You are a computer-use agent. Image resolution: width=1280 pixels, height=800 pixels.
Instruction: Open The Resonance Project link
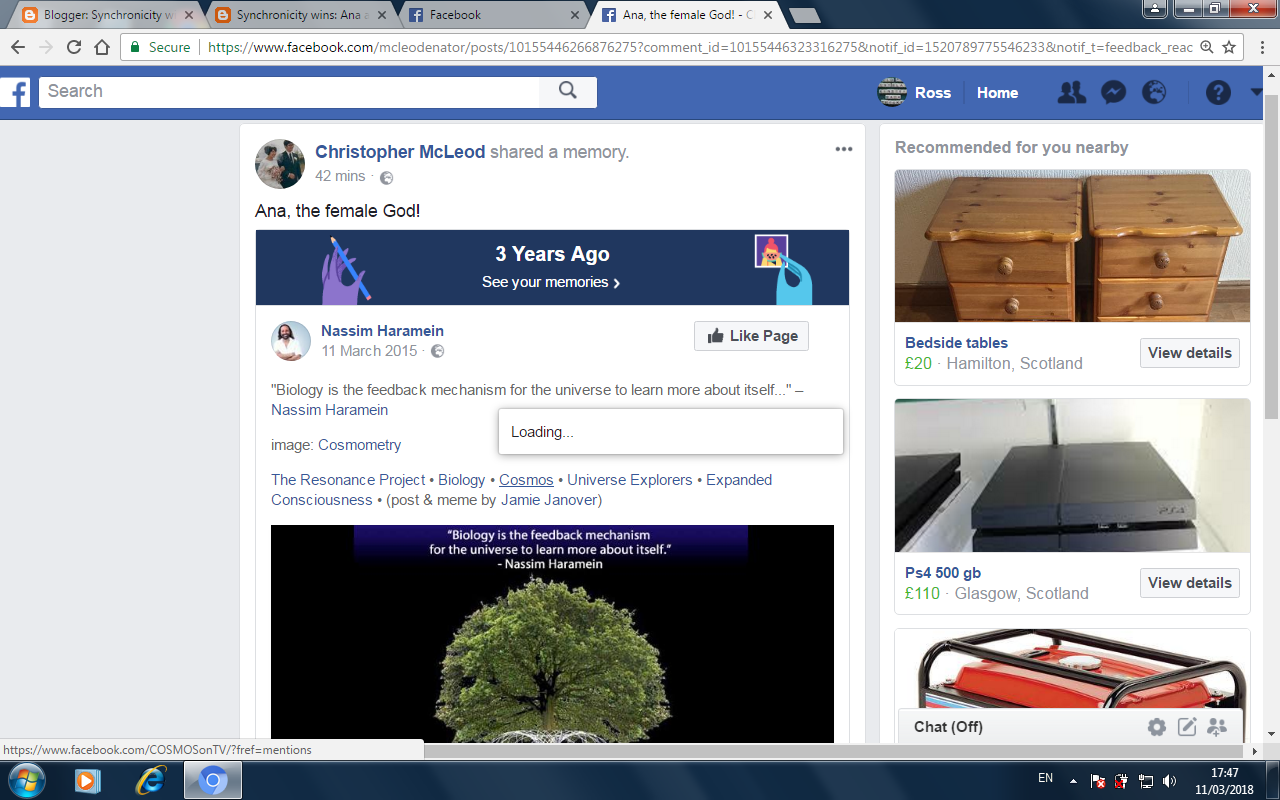click(348, 480)
